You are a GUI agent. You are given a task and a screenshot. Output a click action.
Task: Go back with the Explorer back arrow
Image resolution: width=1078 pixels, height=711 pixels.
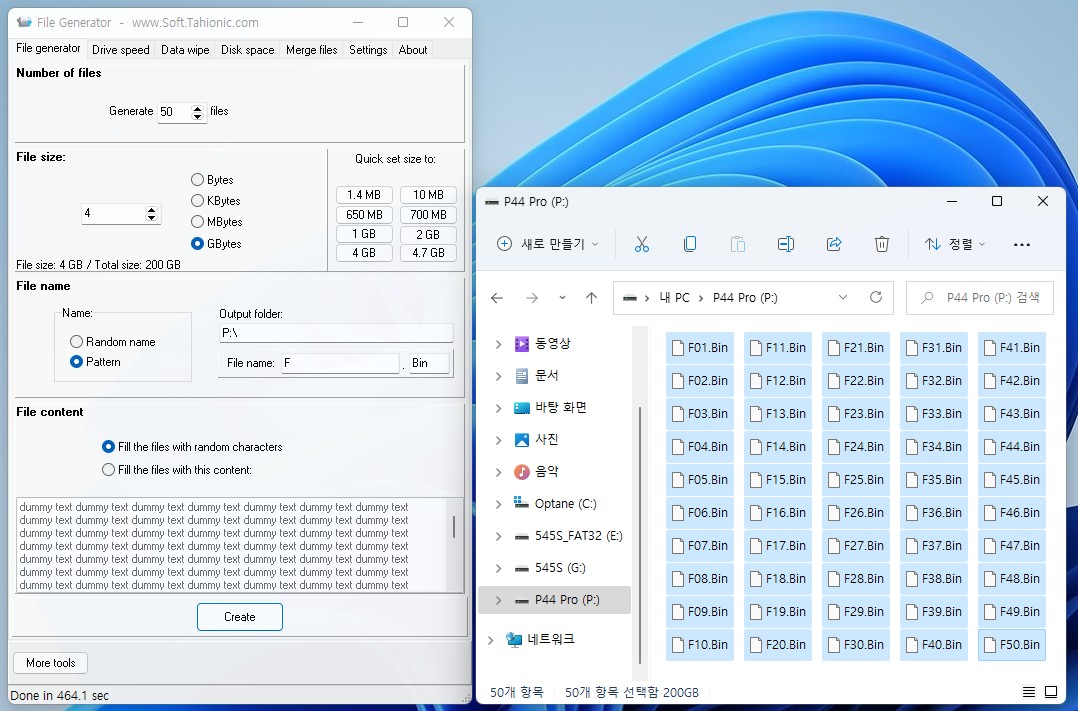(497, 298)
